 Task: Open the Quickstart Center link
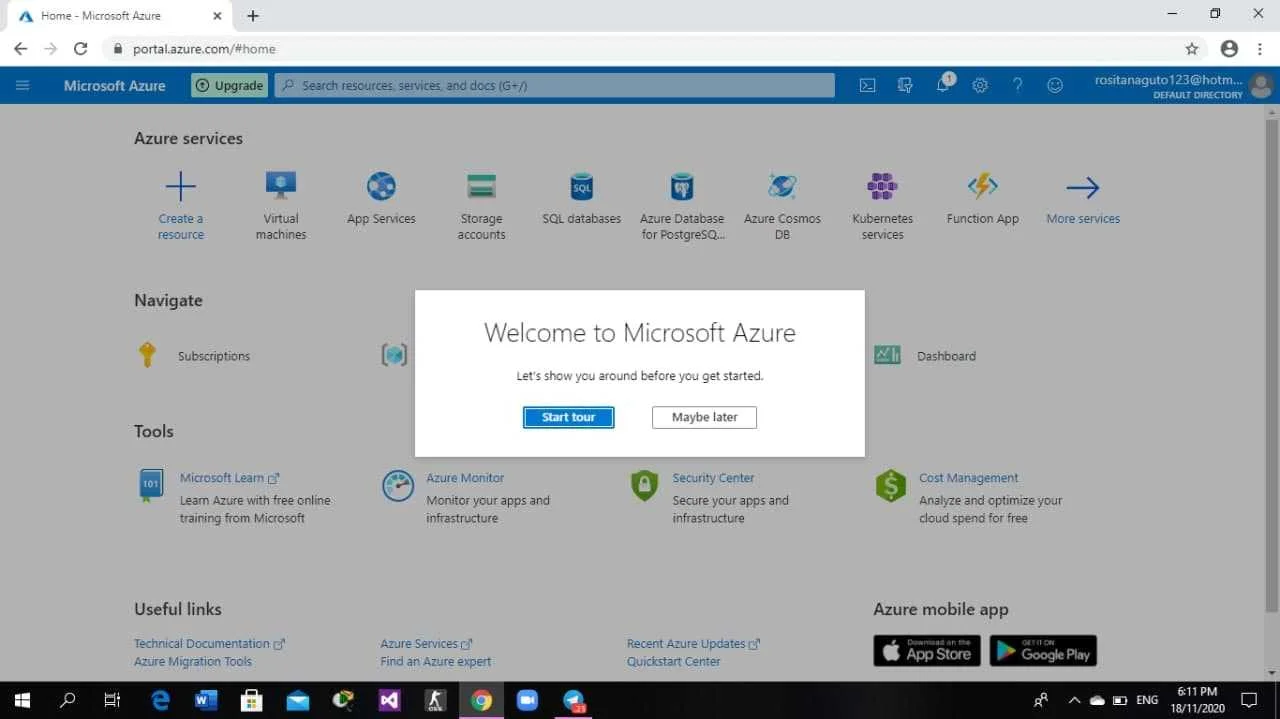(674, 662)
